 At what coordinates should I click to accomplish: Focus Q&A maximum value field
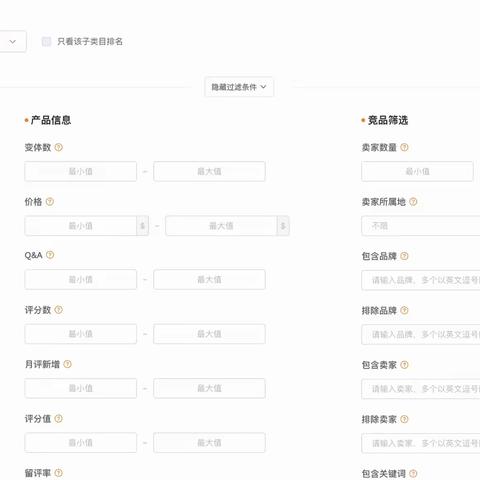[x=209, y=279]
